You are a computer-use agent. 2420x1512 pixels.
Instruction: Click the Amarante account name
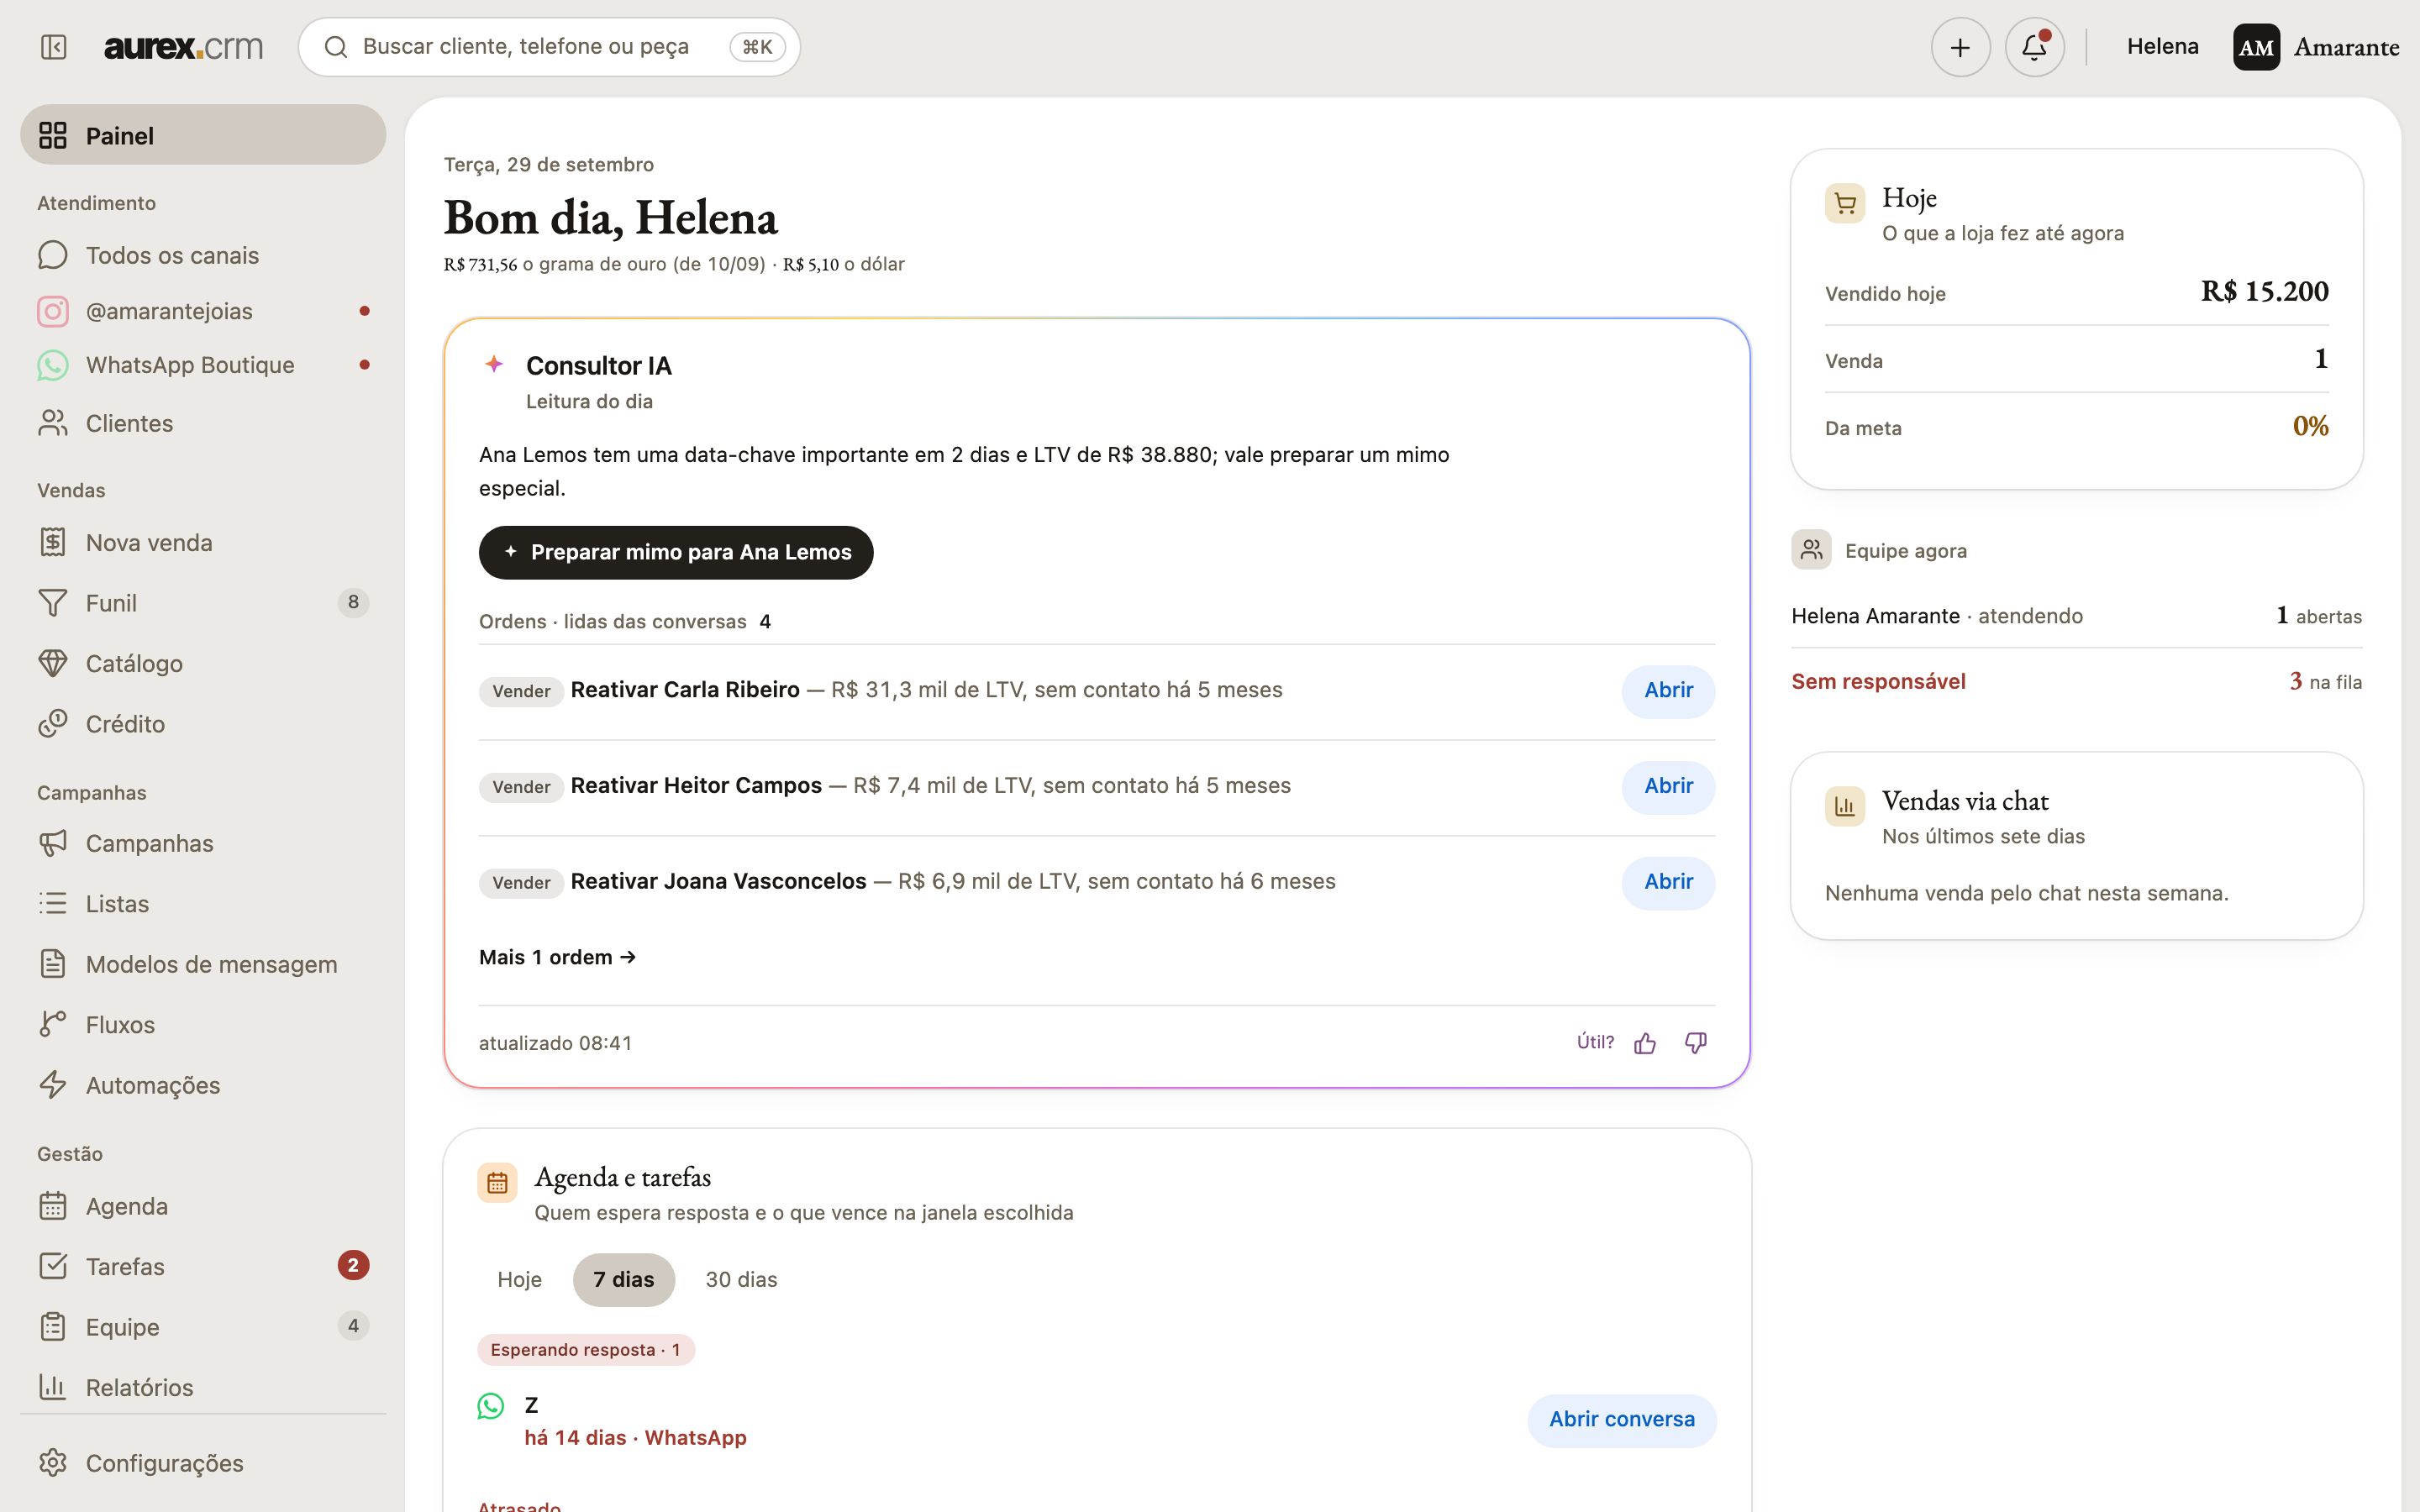point(2346,47)
